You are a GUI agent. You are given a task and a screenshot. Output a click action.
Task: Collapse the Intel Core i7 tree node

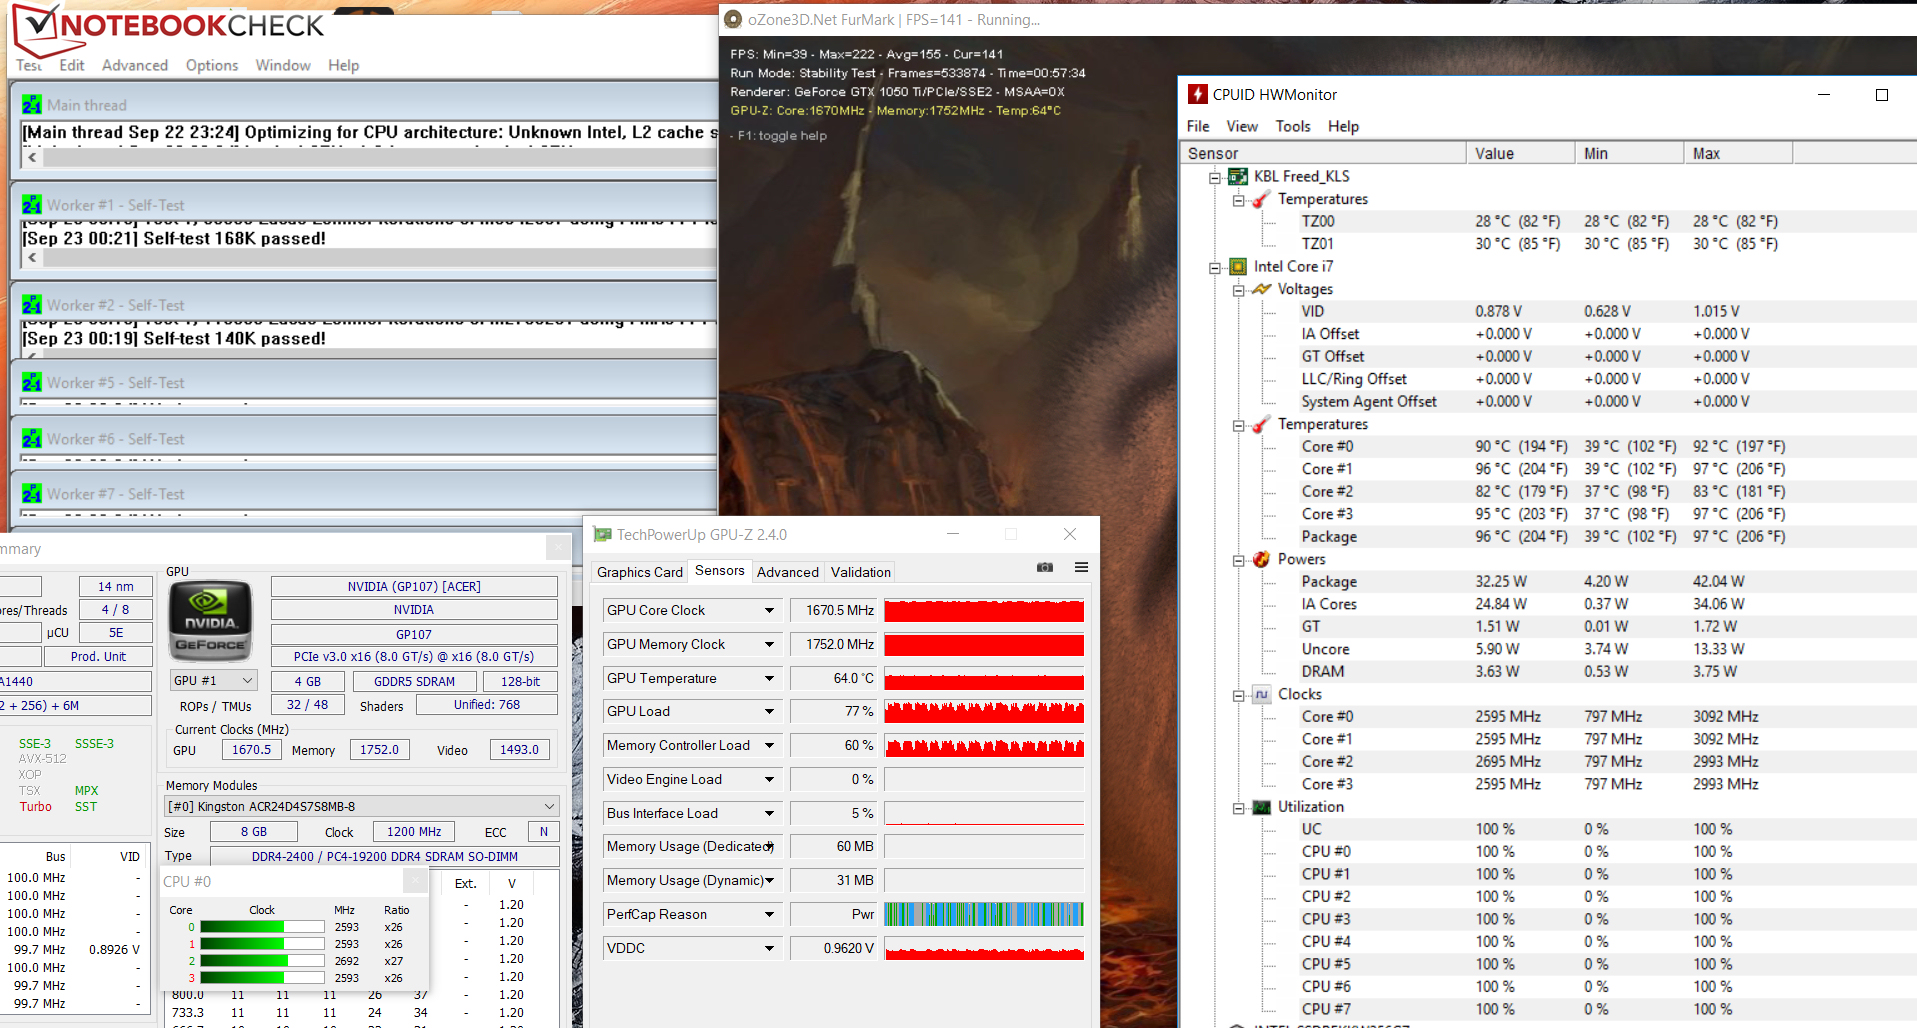[x=1215, y=268]
